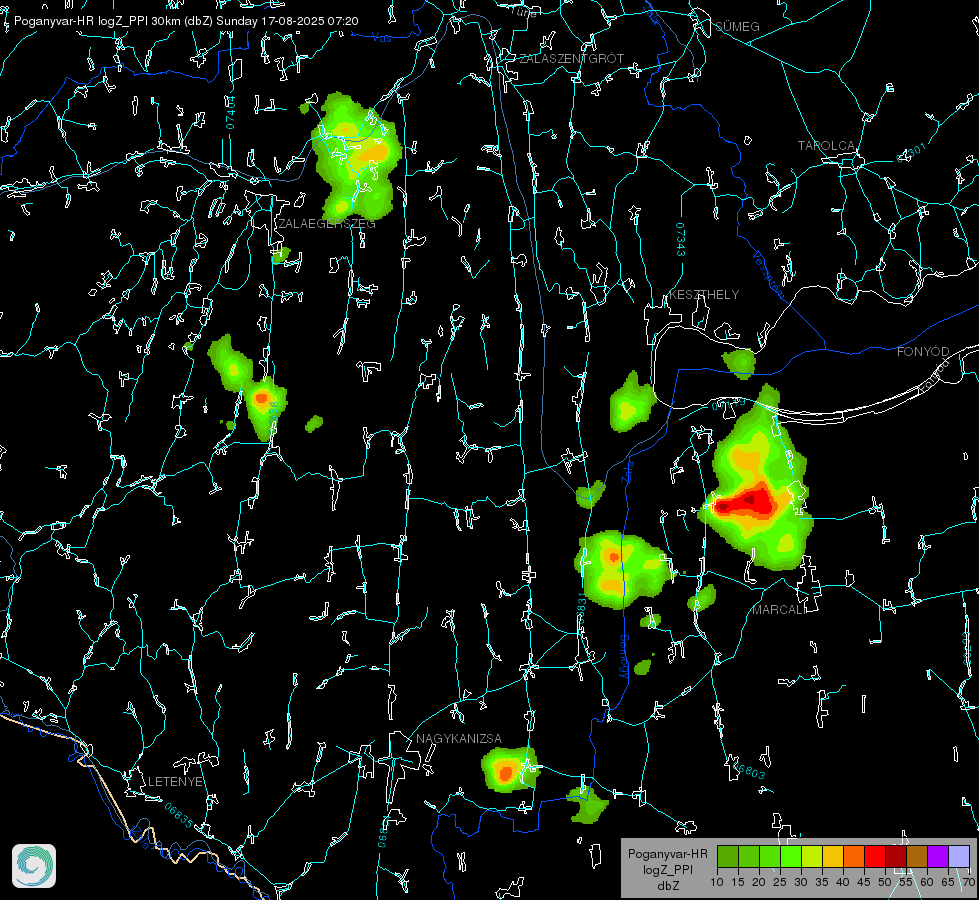Screen dimensions: 979x900
Task: Click the 50–55 dBZ dark red swatch
Action: pos(897,856)
